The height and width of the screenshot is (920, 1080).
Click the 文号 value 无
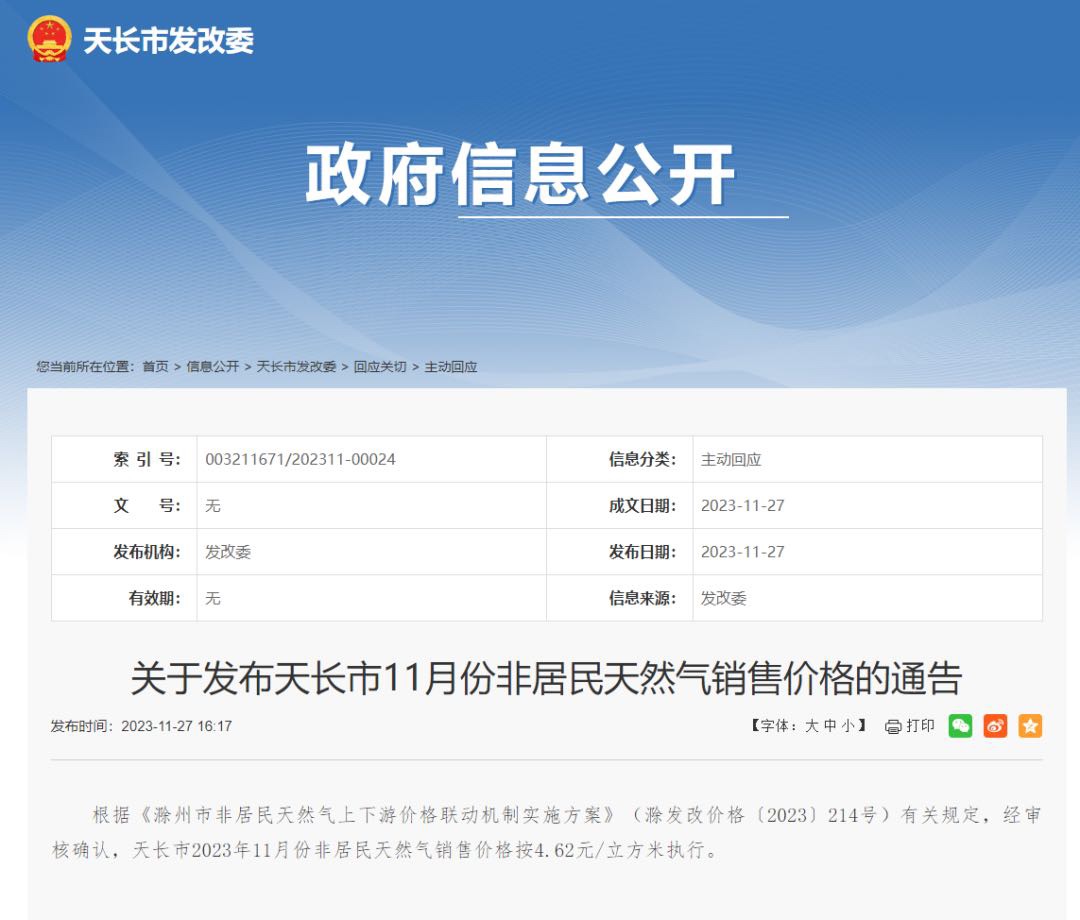(213, 505)
